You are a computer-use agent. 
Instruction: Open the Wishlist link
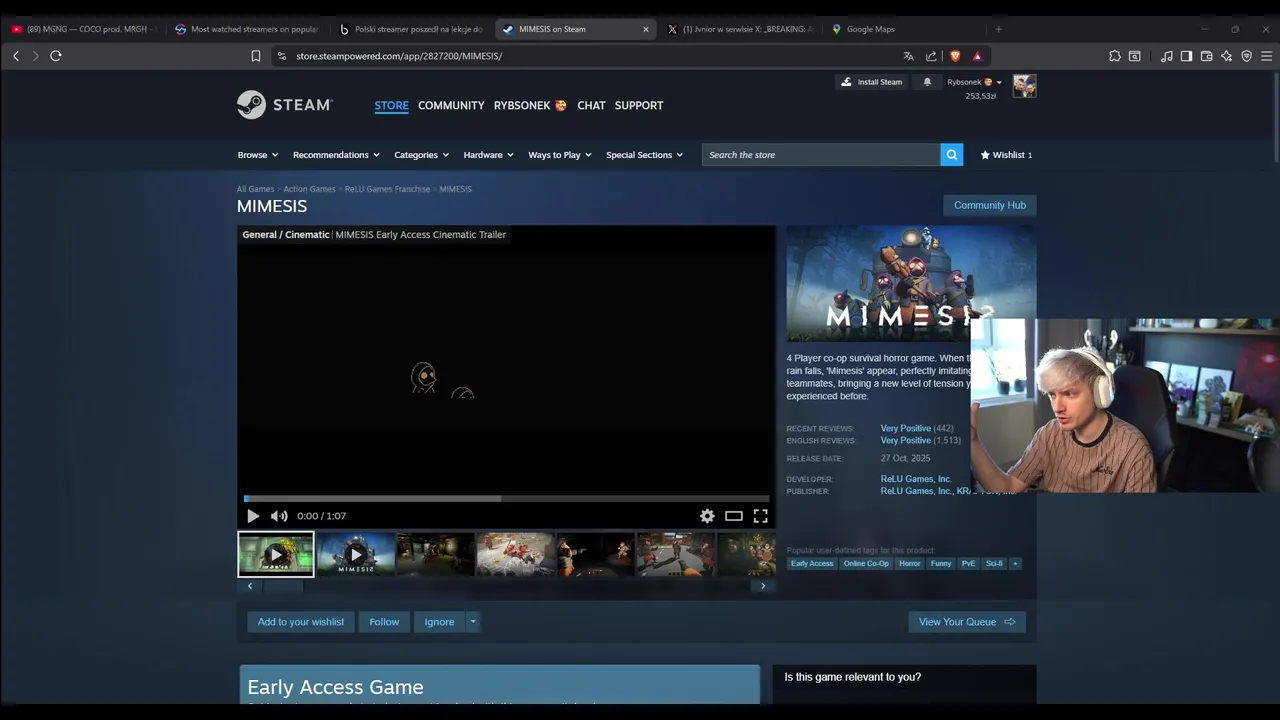[1006, 155]
